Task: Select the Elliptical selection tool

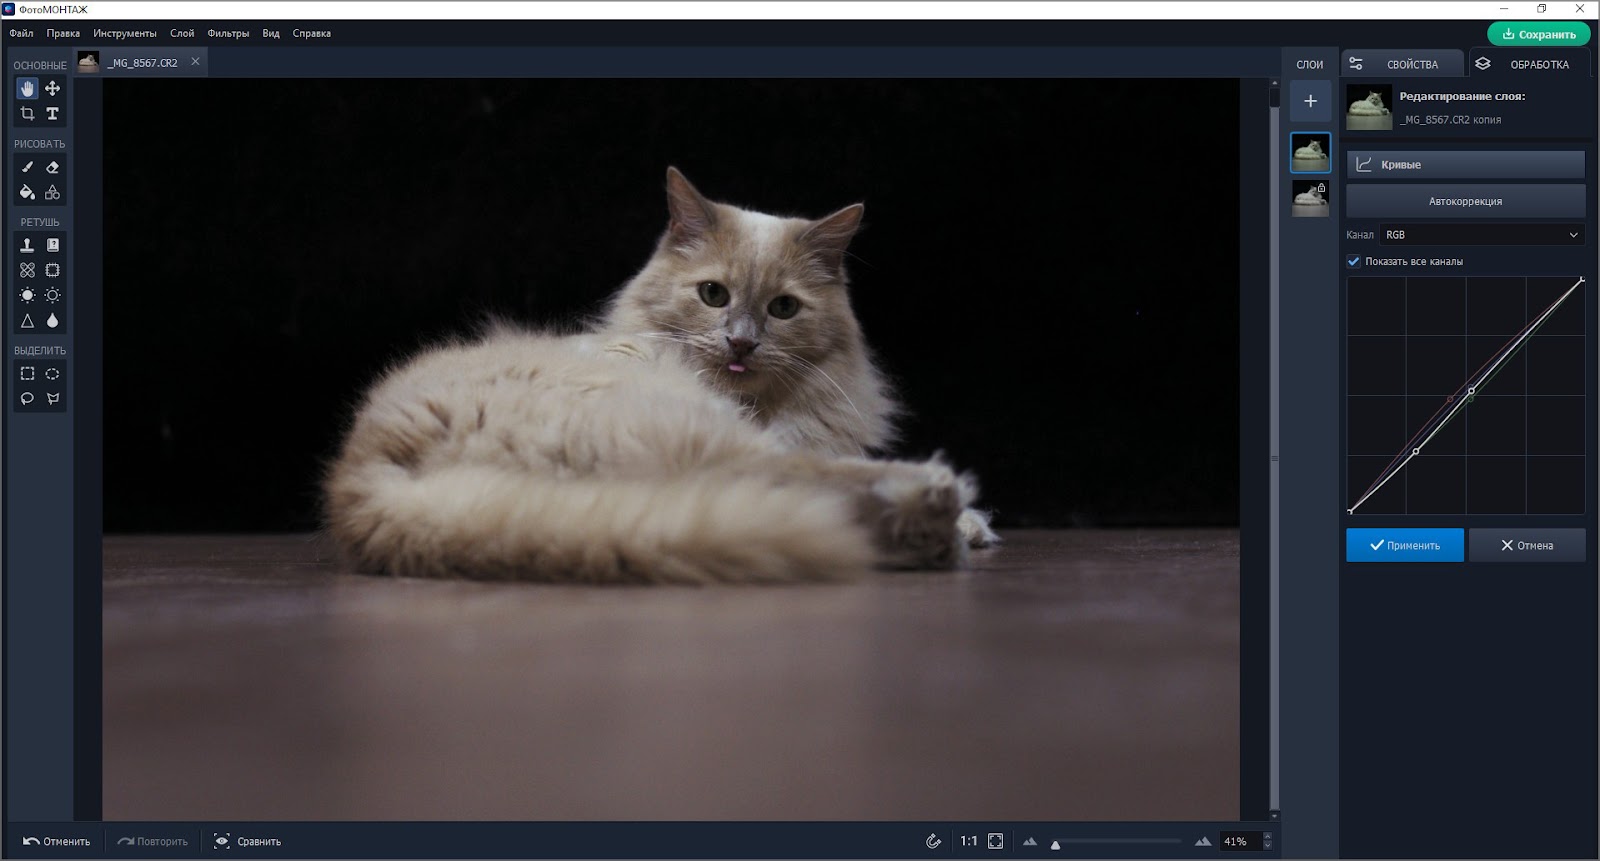Action: (x=53, y=374)
